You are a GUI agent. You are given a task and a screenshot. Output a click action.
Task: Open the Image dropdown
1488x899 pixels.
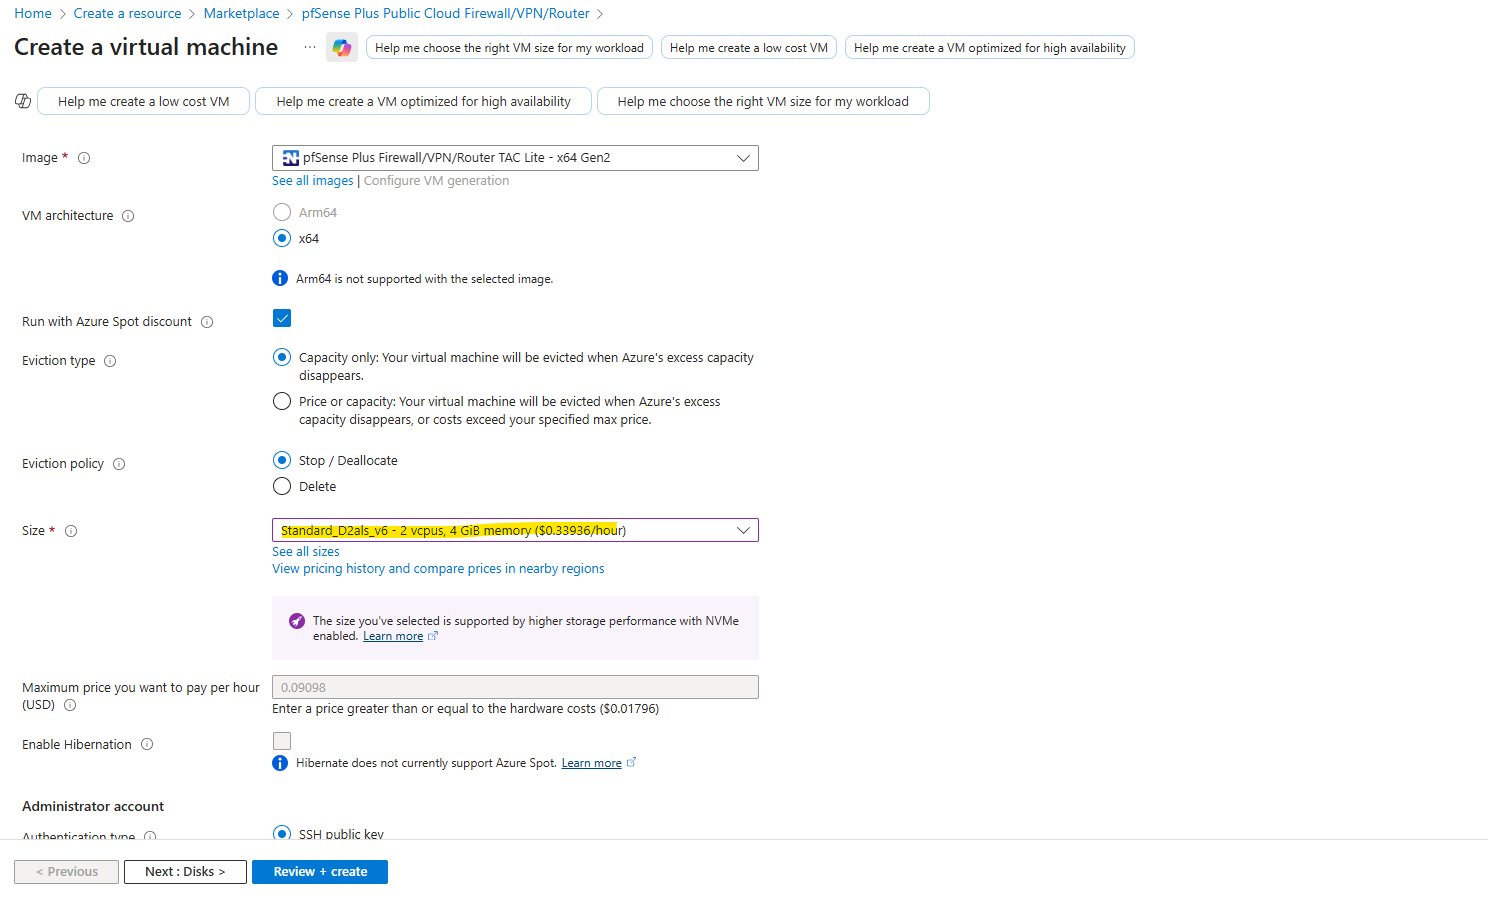515,158
